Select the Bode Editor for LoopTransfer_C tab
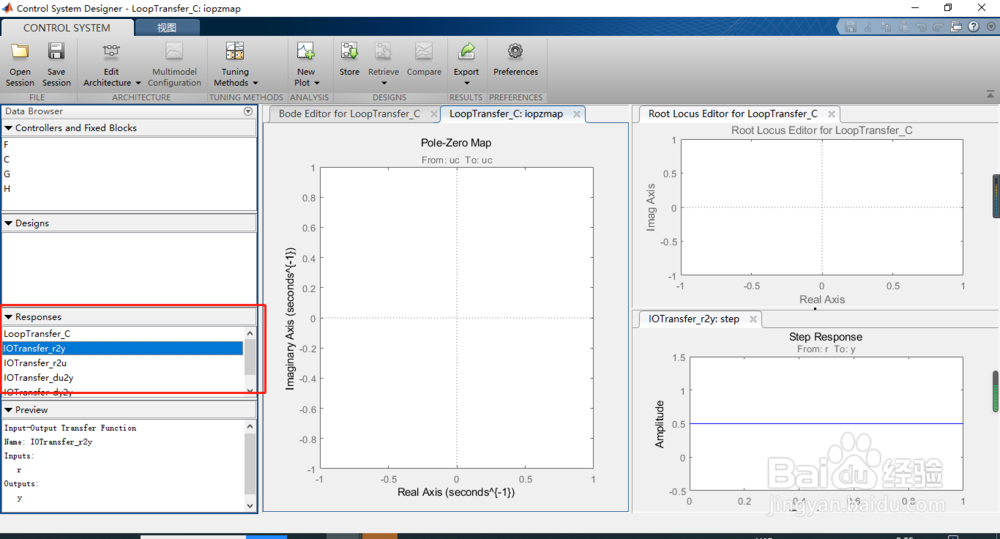This screenshot has width=1000, height=539. point(349,114)
